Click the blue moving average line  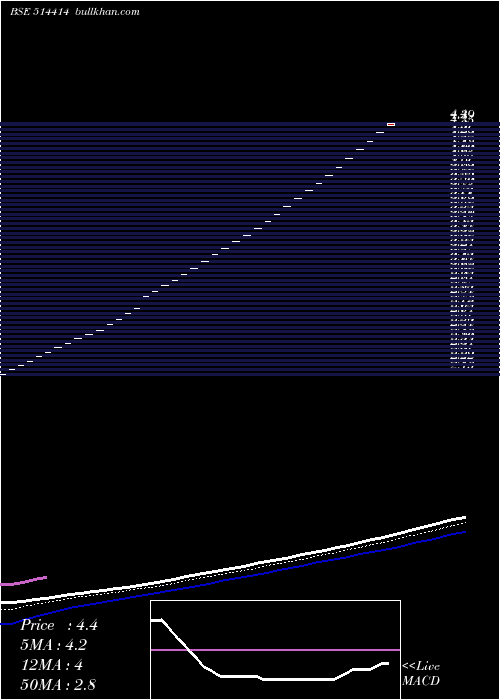click(x=233, y=579)
